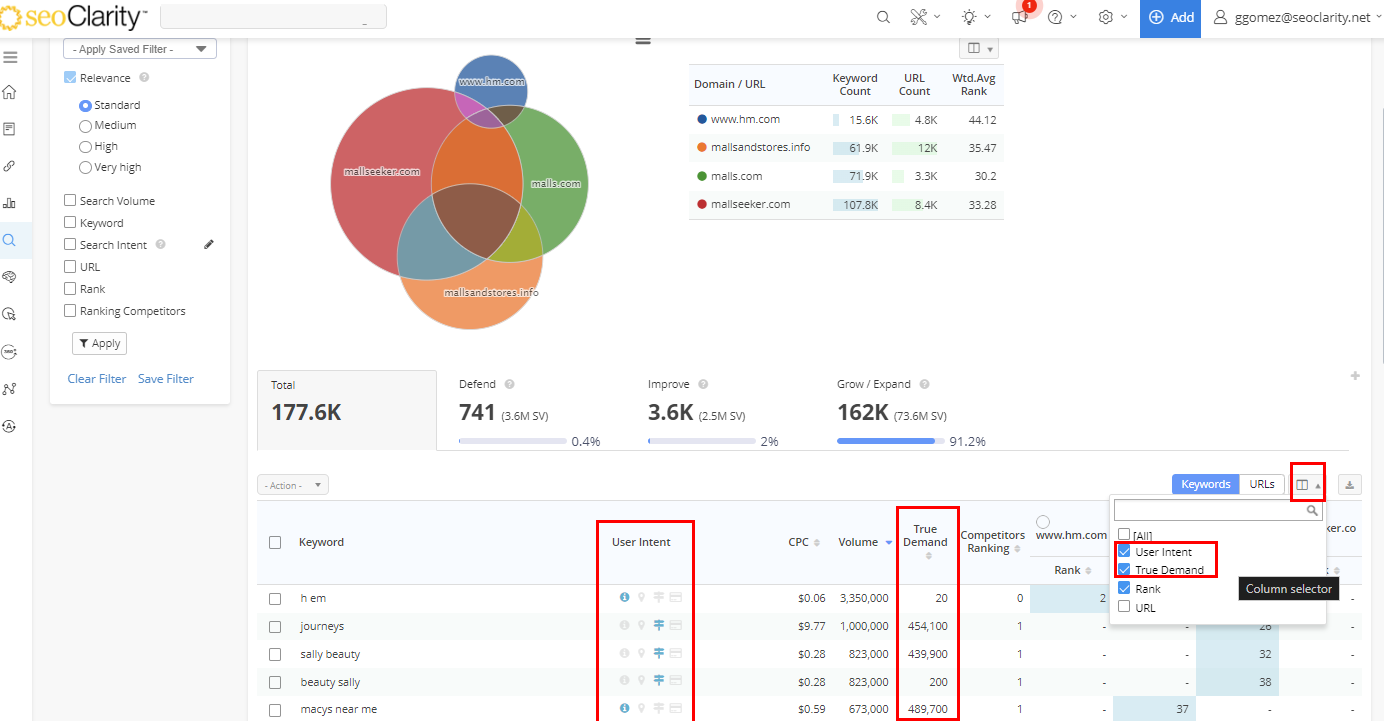The height and width of the screenshot is (721, 1384).
Task: Click the search magnifier icon in top bar
Action: tap(883, 17)
